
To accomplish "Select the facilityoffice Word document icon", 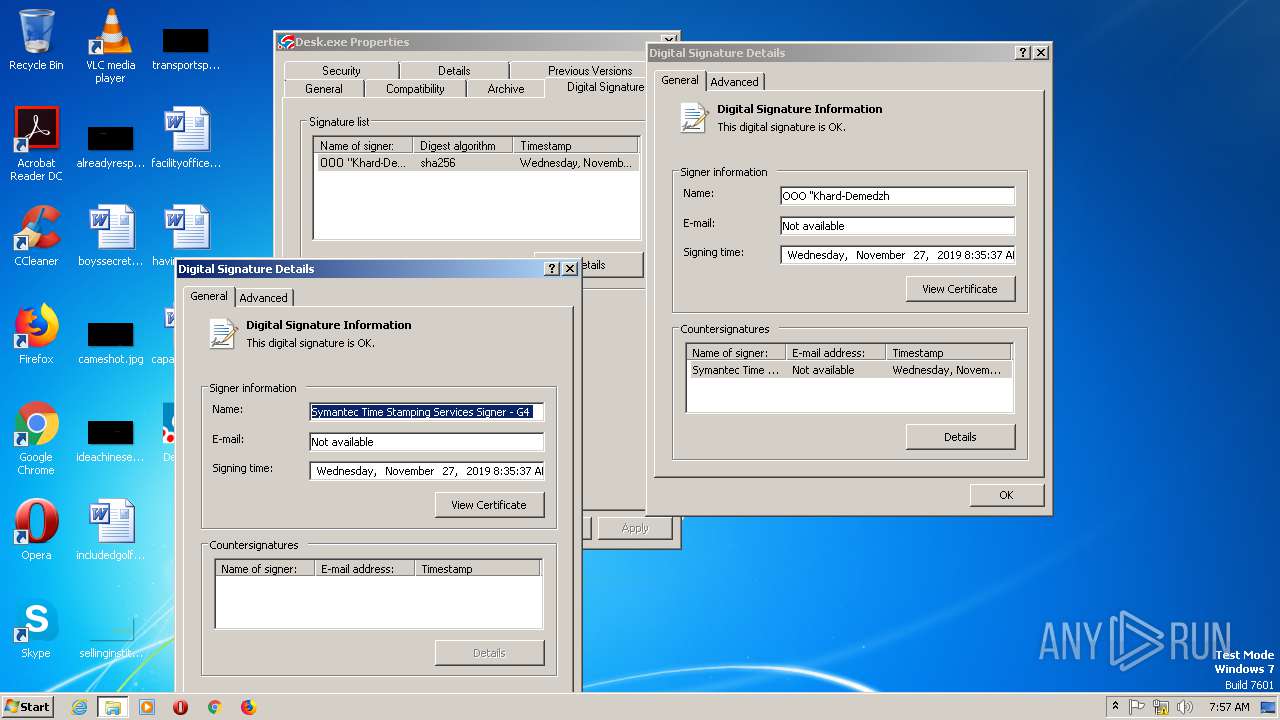I will [x=186, y=138].
